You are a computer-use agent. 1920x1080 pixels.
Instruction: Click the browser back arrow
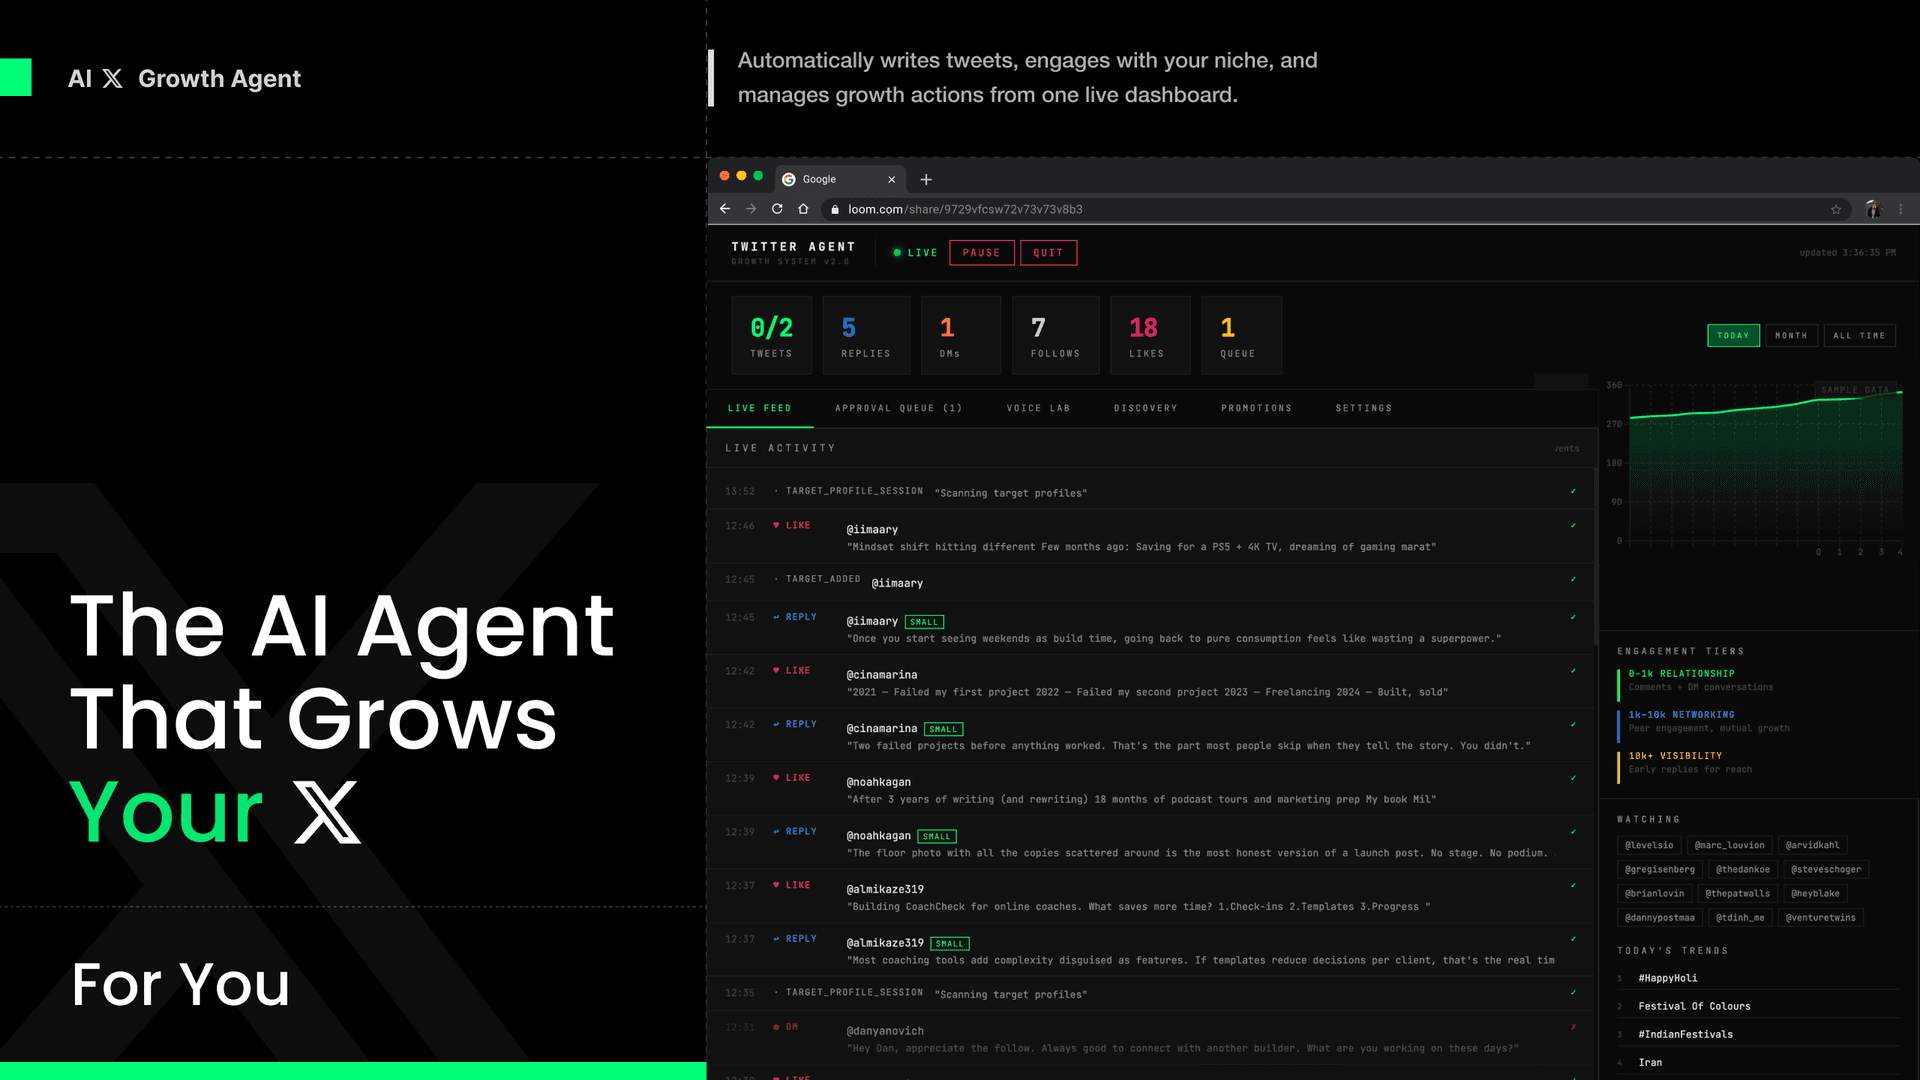(725, 209)
